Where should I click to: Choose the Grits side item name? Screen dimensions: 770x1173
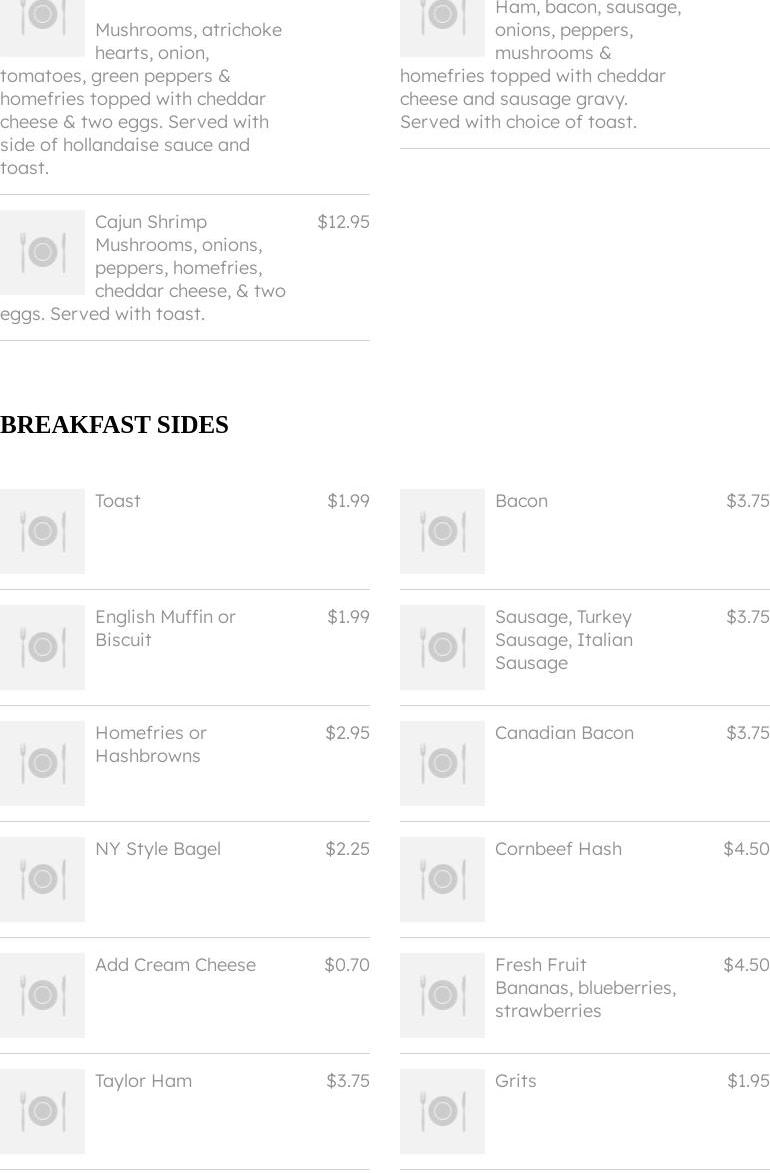[516, 1081]
